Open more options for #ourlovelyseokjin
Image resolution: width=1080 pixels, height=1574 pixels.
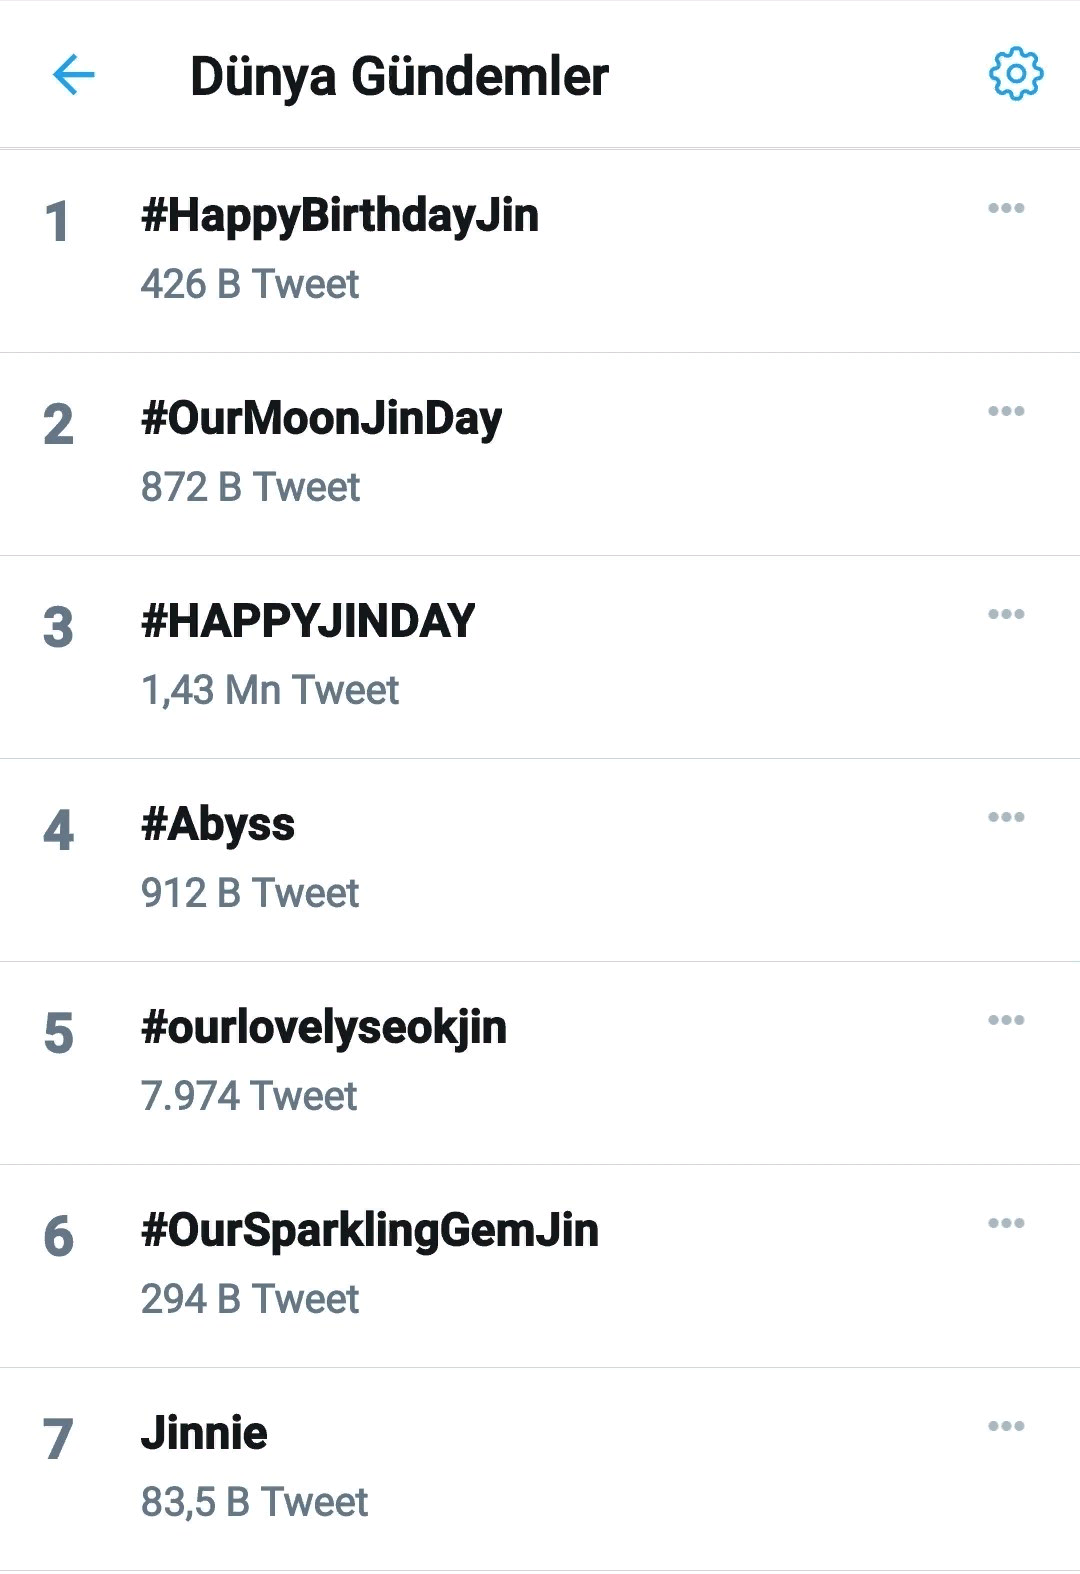pyautogui.click(x=1005, y=1020)
